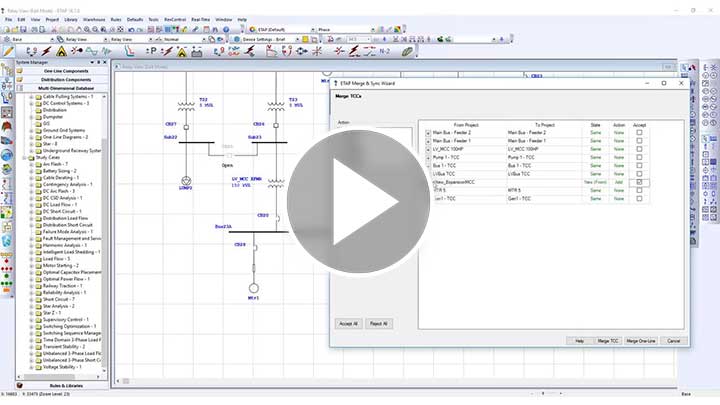The image size is (720, 405).
Task: Uncheck Accept for New_ExpansionMCC row
Action: pos(639,182)
